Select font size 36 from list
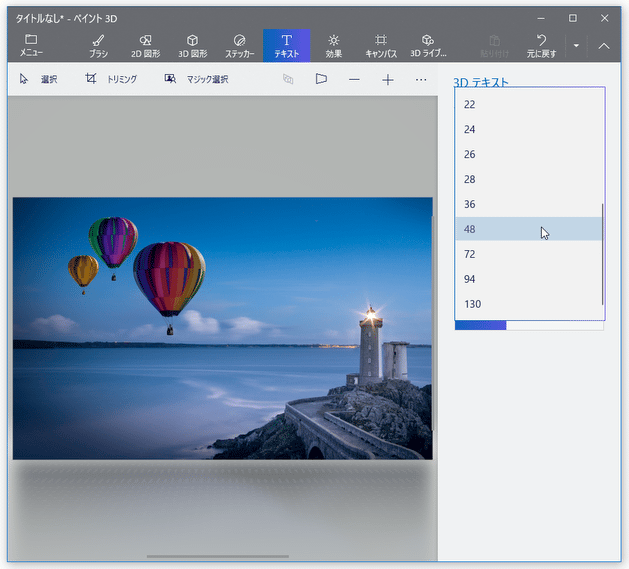Image resolution: width=629 pixels, height=569 pixels. pyautogui.click(x=529, y=204)
